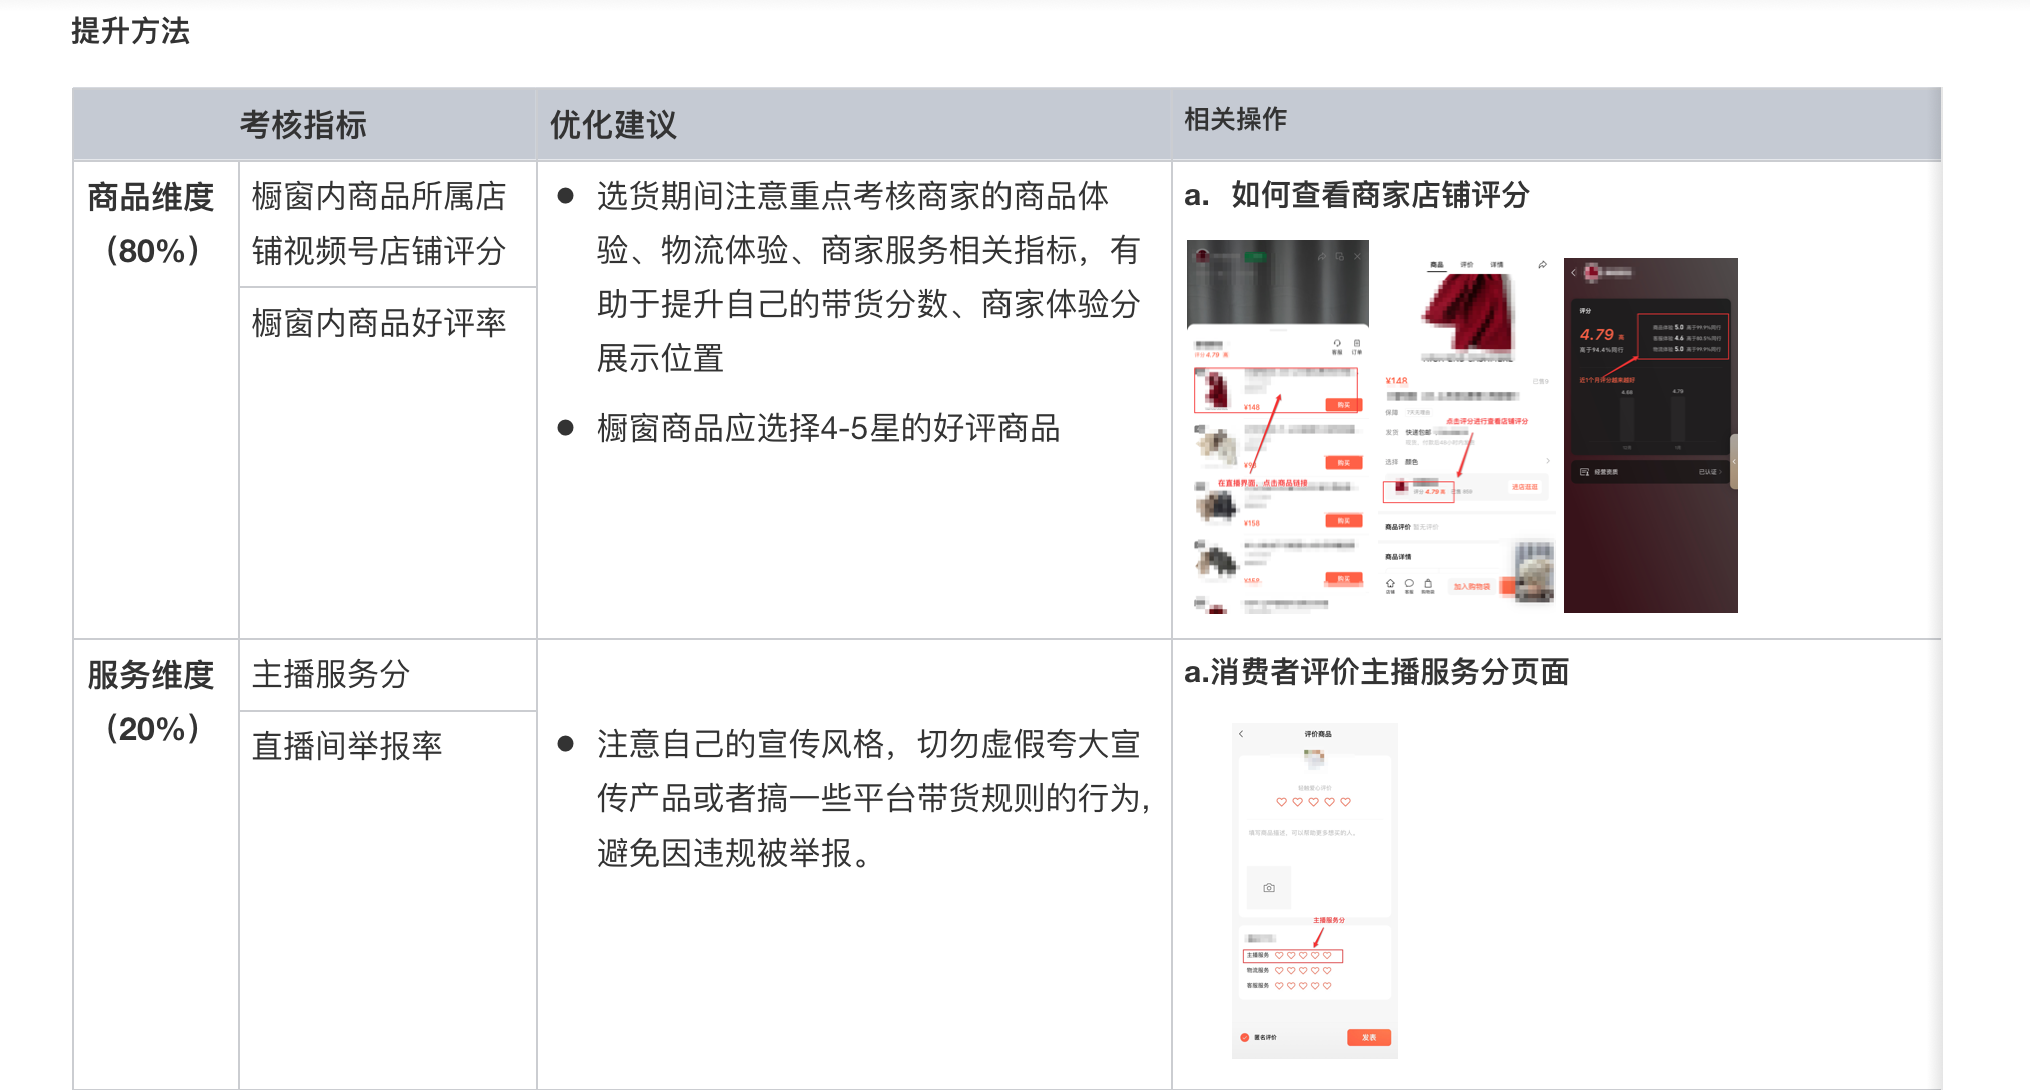Click back arrow on 评价商品 screen
This screenshot has width=2030, height=1090.
pyautogui.click(x=1241, y=734)
